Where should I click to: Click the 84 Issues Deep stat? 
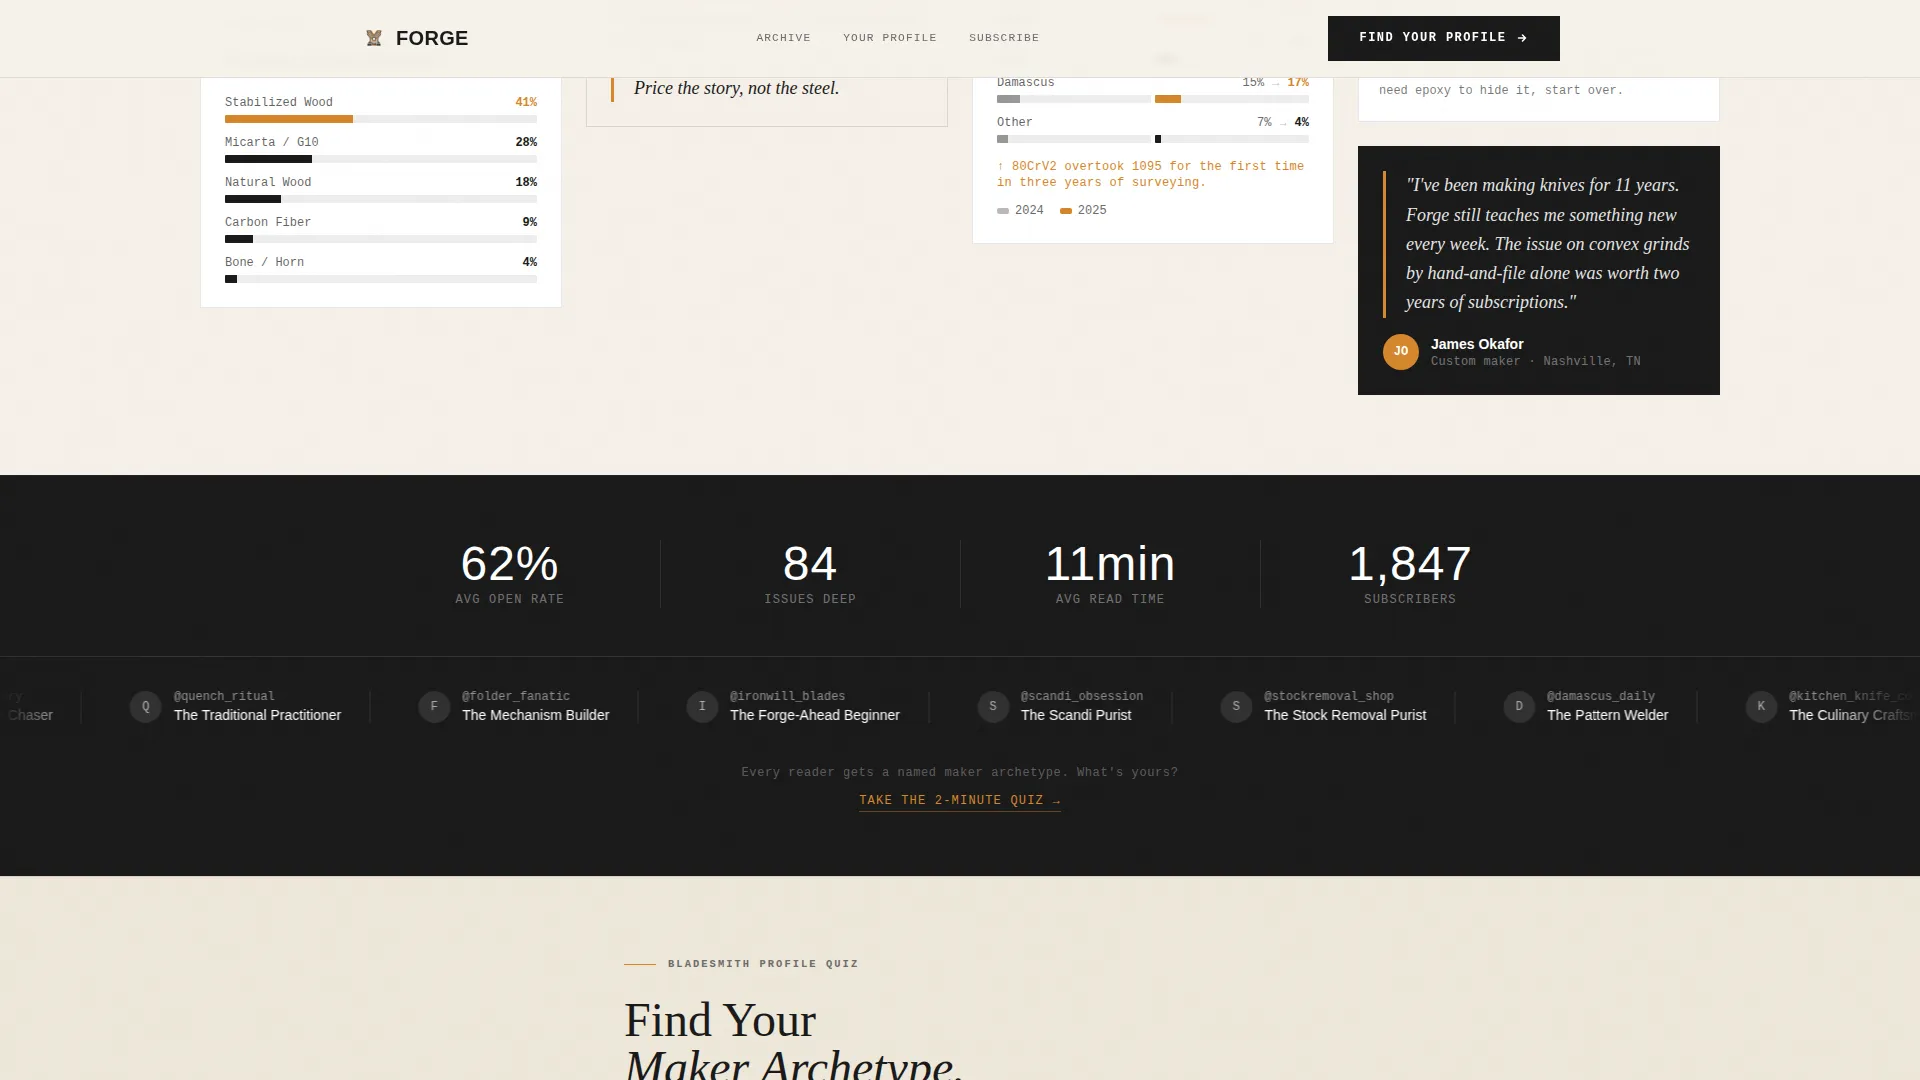(x=810, y=574)
